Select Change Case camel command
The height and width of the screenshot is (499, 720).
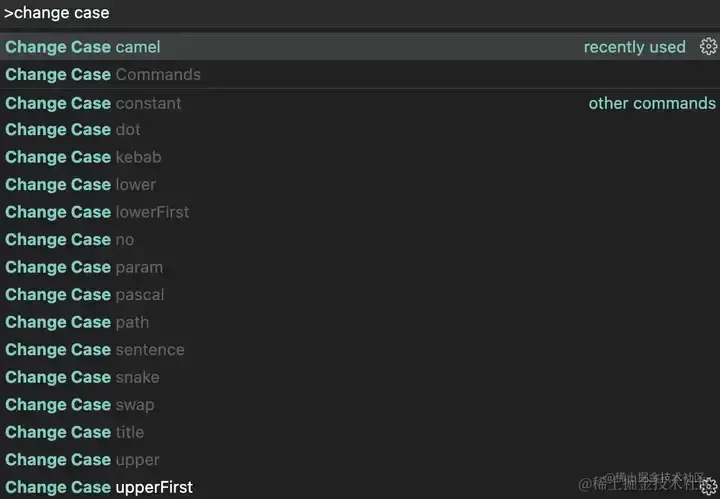coord(360,46)
